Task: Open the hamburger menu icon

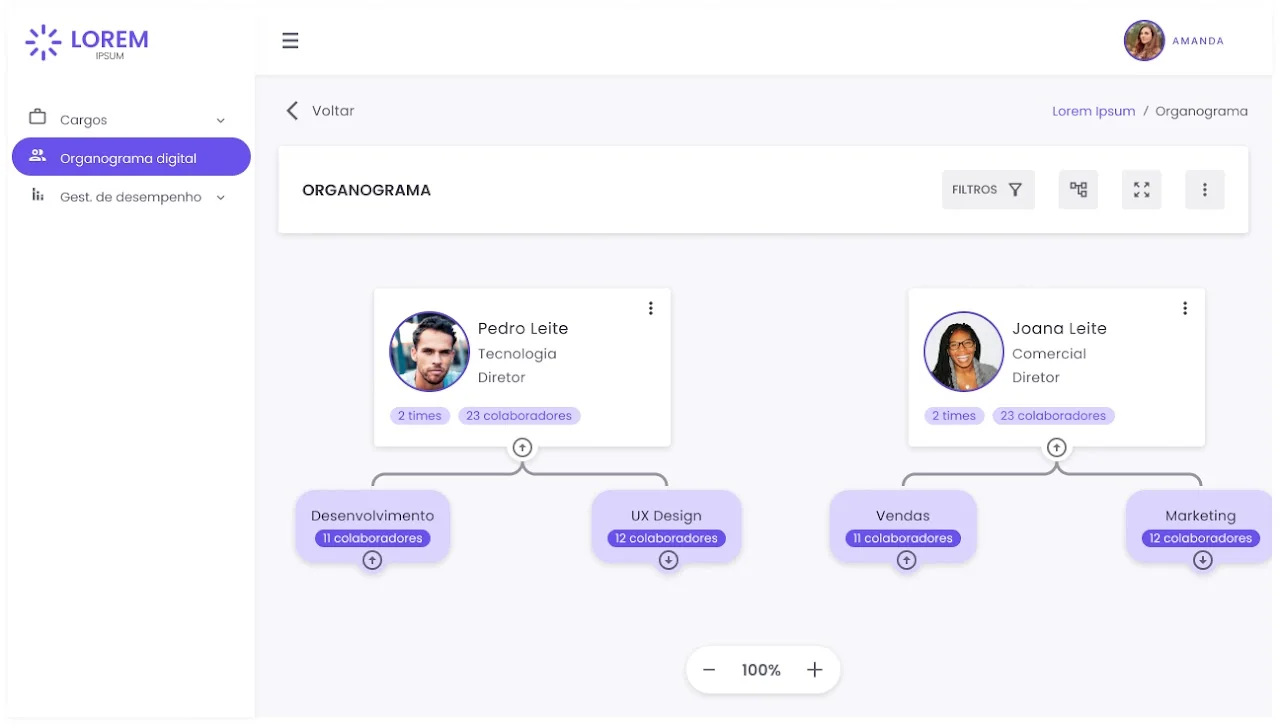Action: pyautogui.click(x=290, y=41)
